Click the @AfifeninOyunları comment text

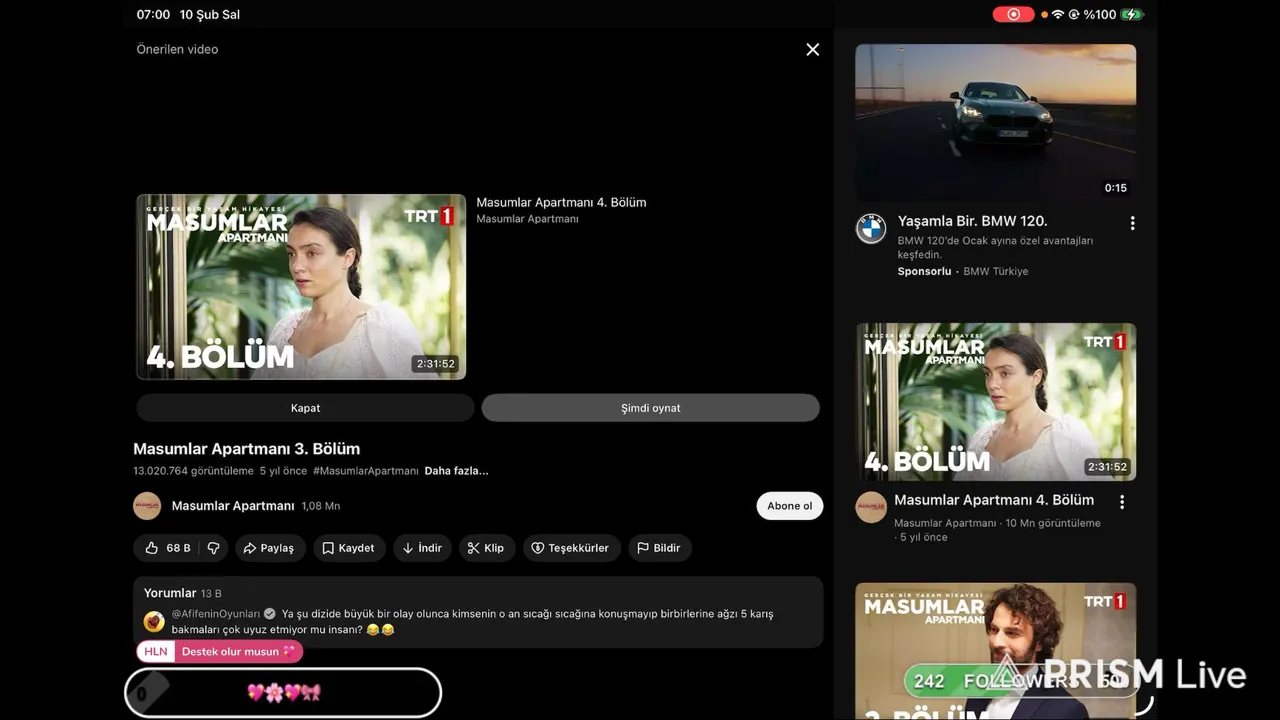click(x=472, y=622)
